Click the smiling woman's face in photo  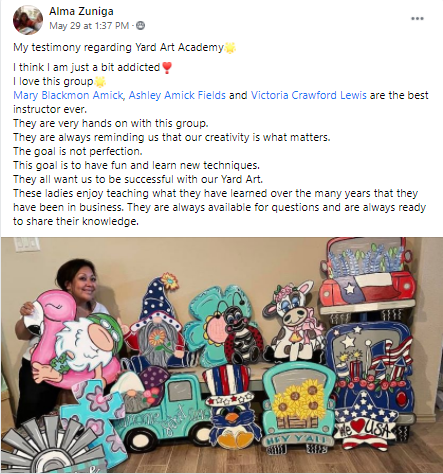(82, 282)
